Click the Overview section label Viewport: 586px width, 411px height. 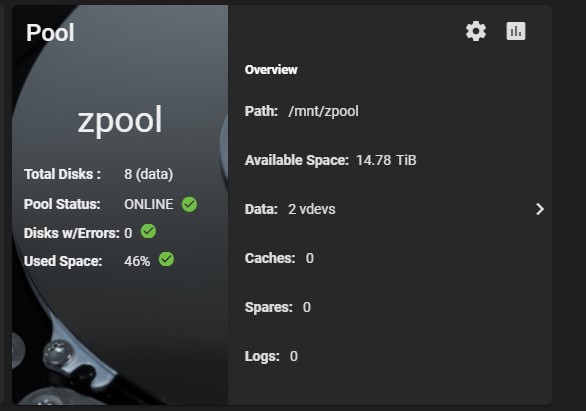coord(271,70)
